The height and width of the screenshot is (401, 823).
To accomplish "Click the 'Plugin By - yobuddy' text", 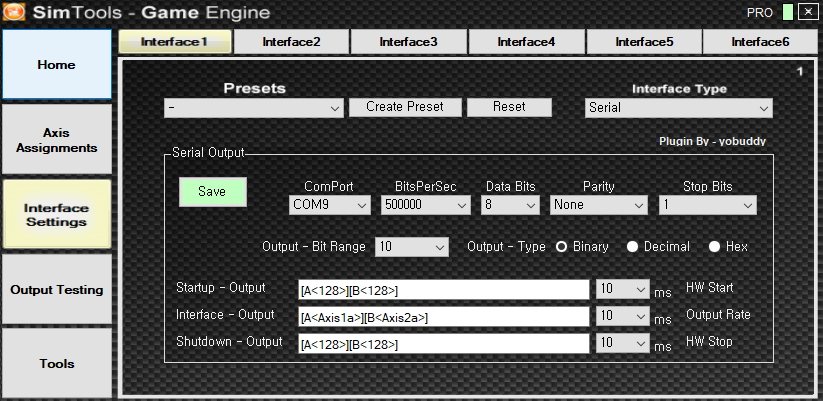I will (x=712, y=141).
